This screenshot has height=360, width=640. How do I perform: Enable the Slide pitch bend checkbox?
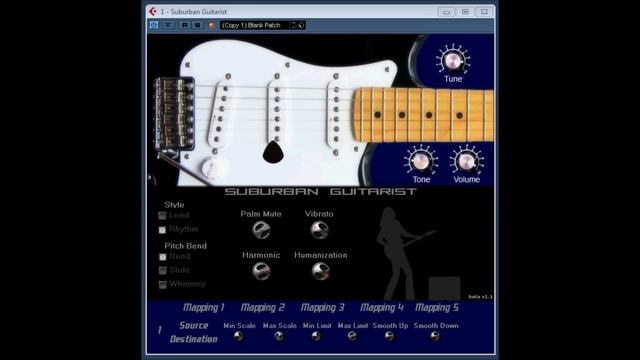pyautogui.click(x=162, y=270)
